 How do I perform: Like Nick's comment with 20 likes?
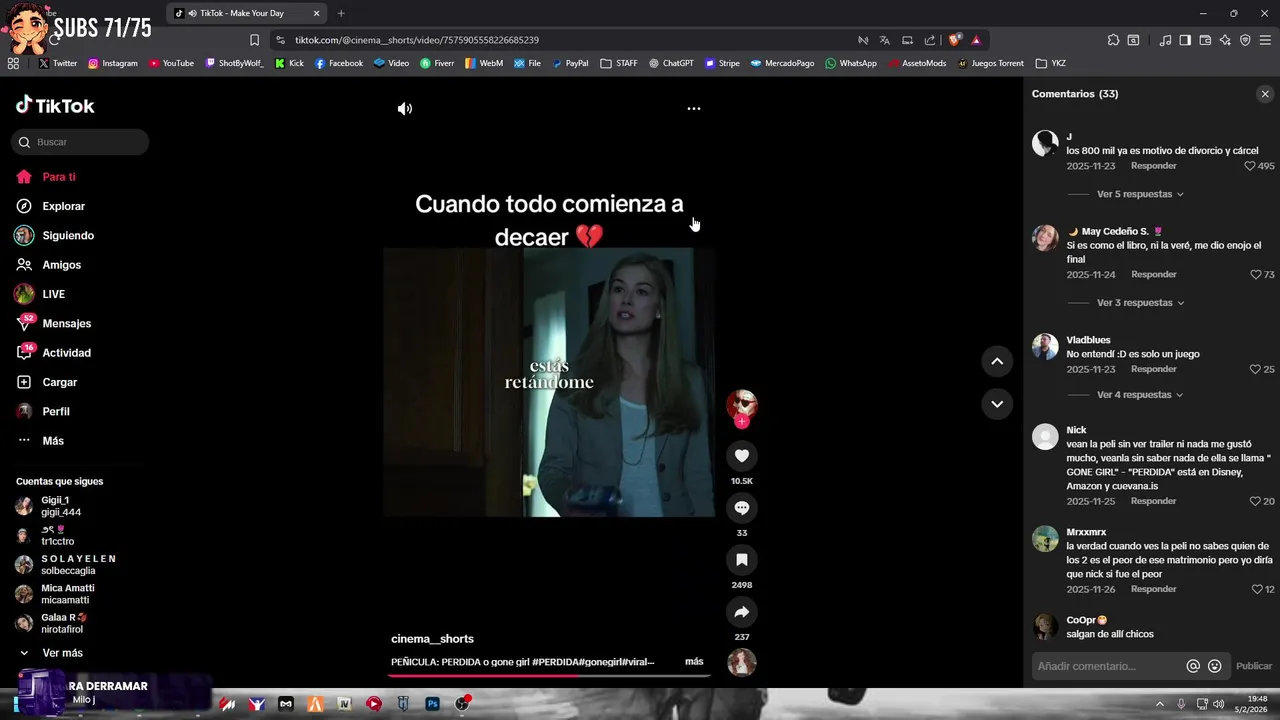1256,502
